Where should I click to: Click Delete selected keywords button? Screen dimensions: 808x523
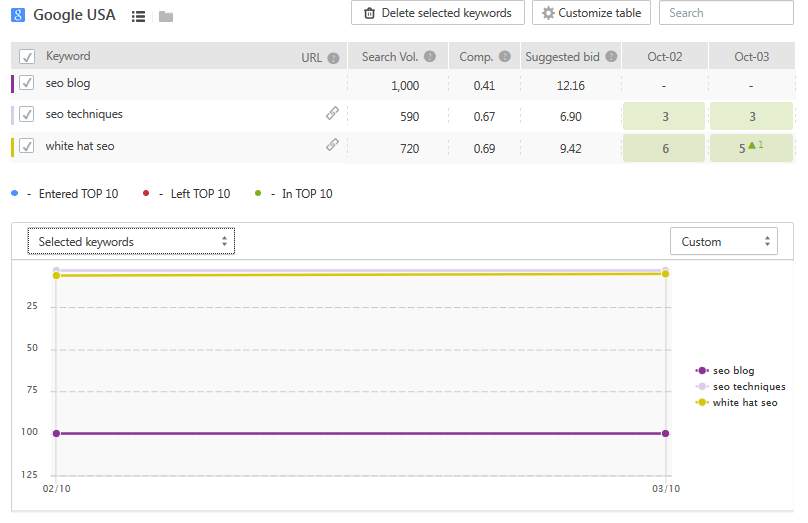pos(437,13)
